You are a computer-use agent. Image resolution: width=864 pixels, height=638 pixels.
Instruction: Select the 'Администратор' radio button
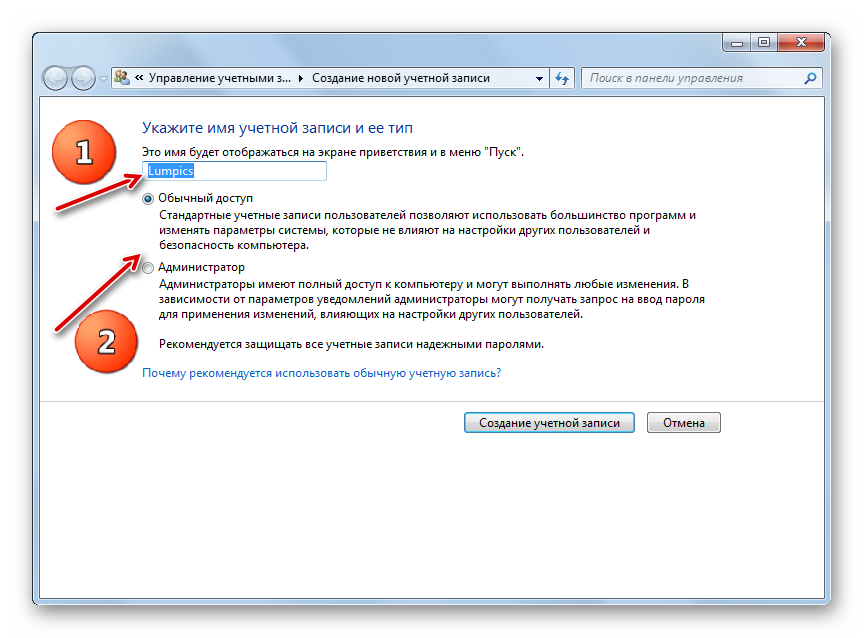click(148, 268)
